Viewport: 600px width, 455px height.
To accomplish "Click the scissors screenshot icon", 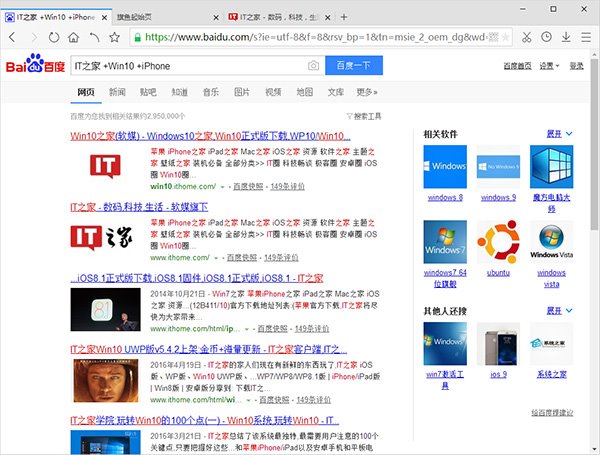I will 526,36.
